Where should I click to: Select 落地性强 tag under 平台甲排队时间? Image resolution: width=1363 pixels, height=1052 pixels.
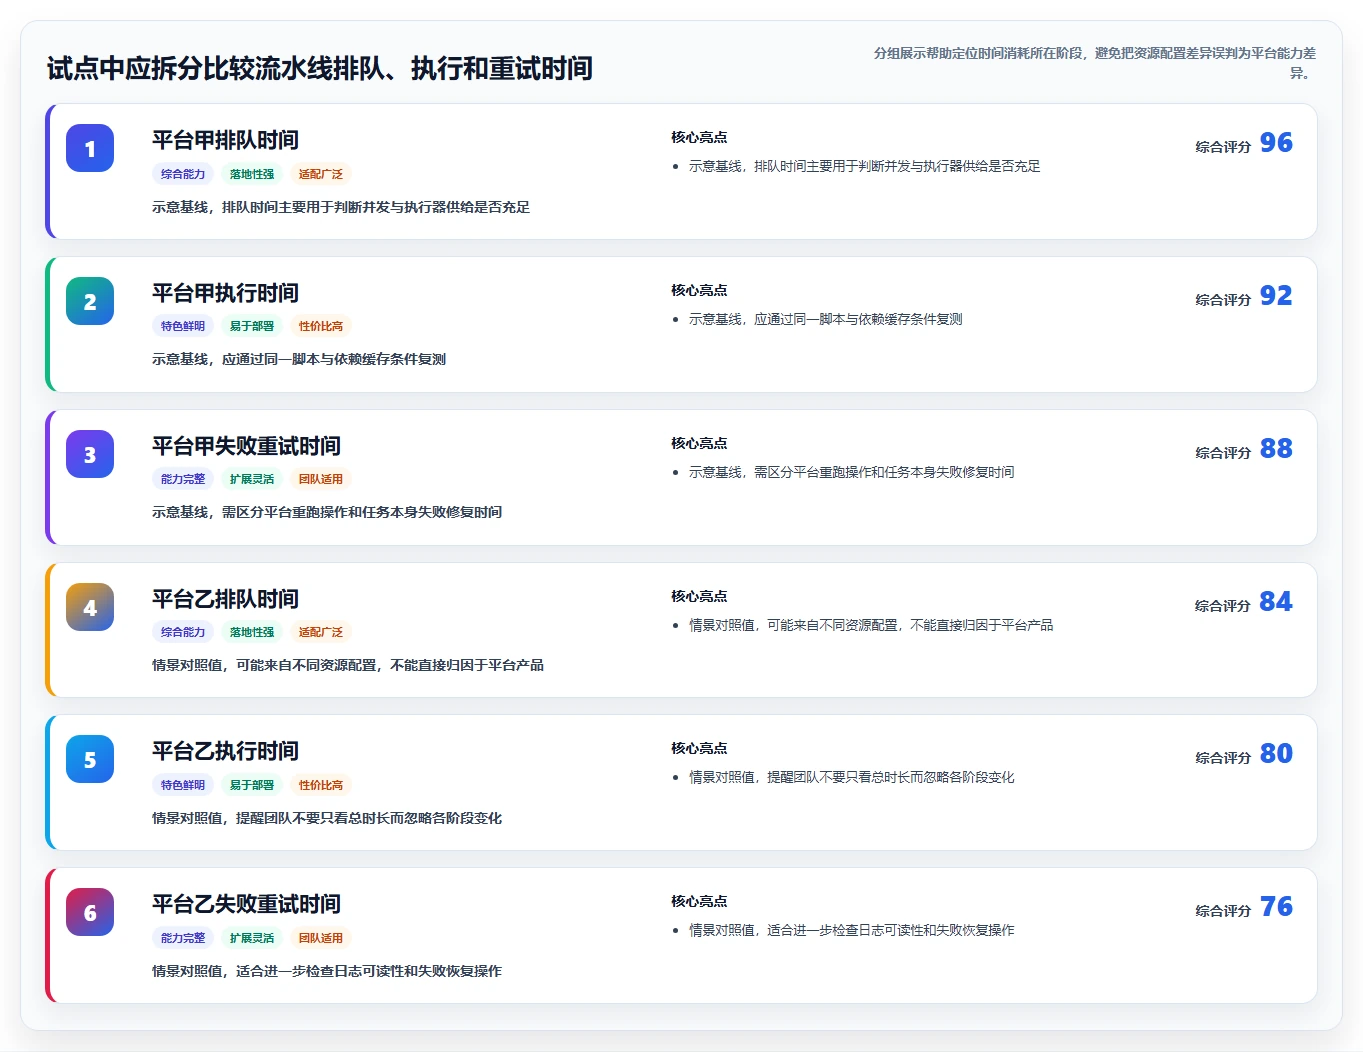[x=252, y=174]
